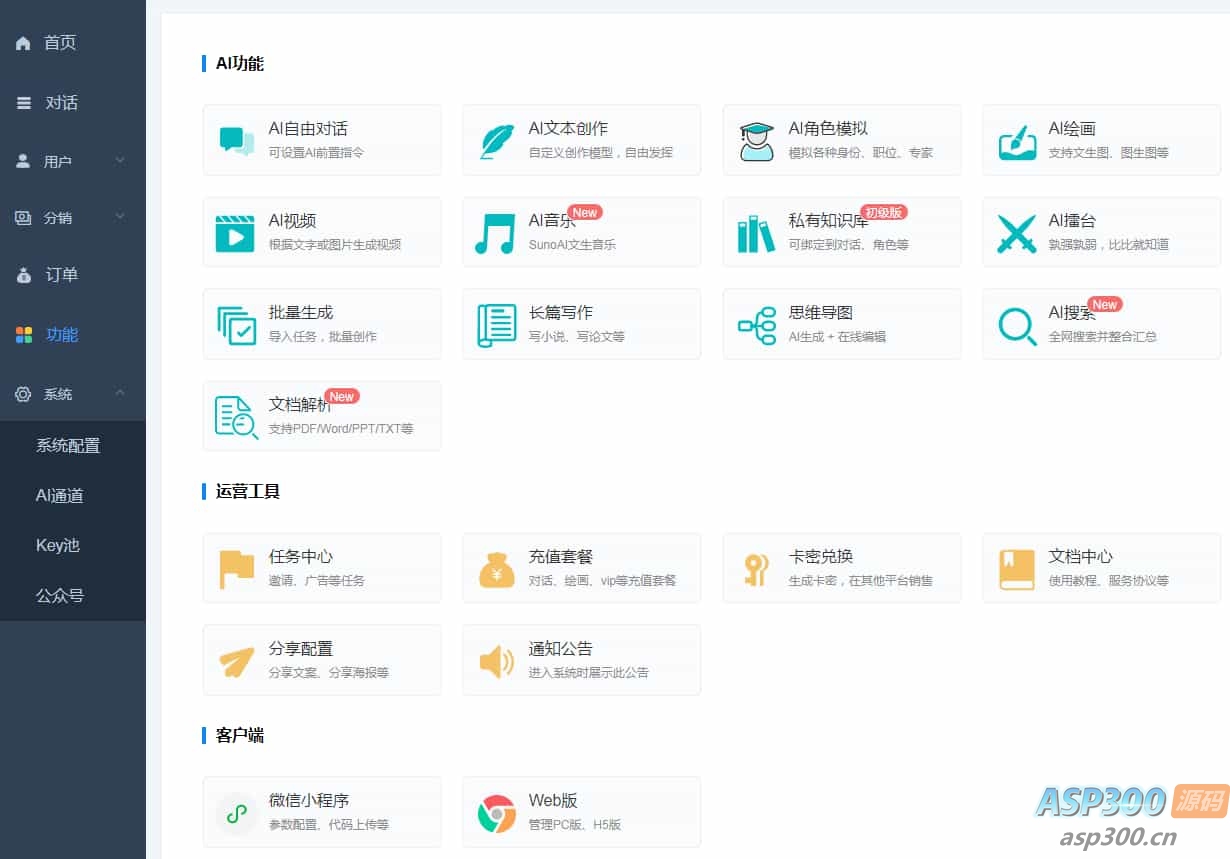Image resolution: width=1230 pixels, height=859 pixels.
Task: Open the AI视频 video generation icon
Action: point(236,231)
